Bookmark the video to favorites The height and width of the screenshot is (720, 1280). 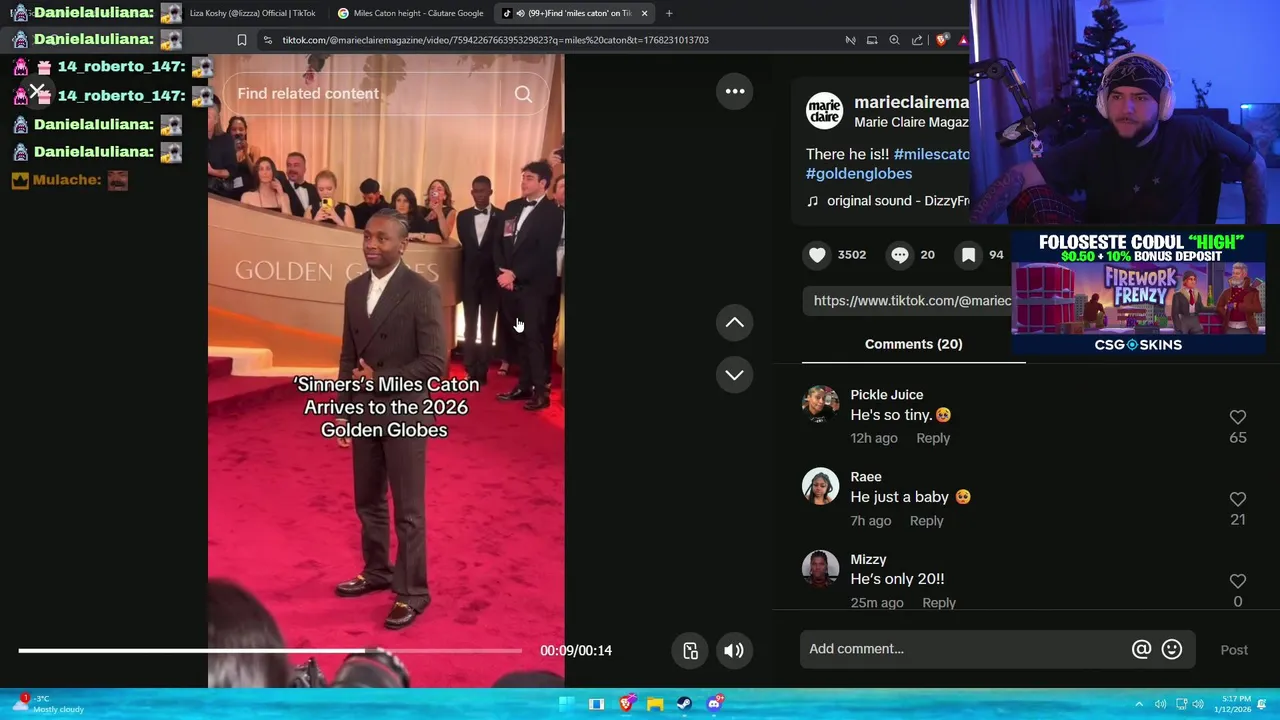(968, 255)
